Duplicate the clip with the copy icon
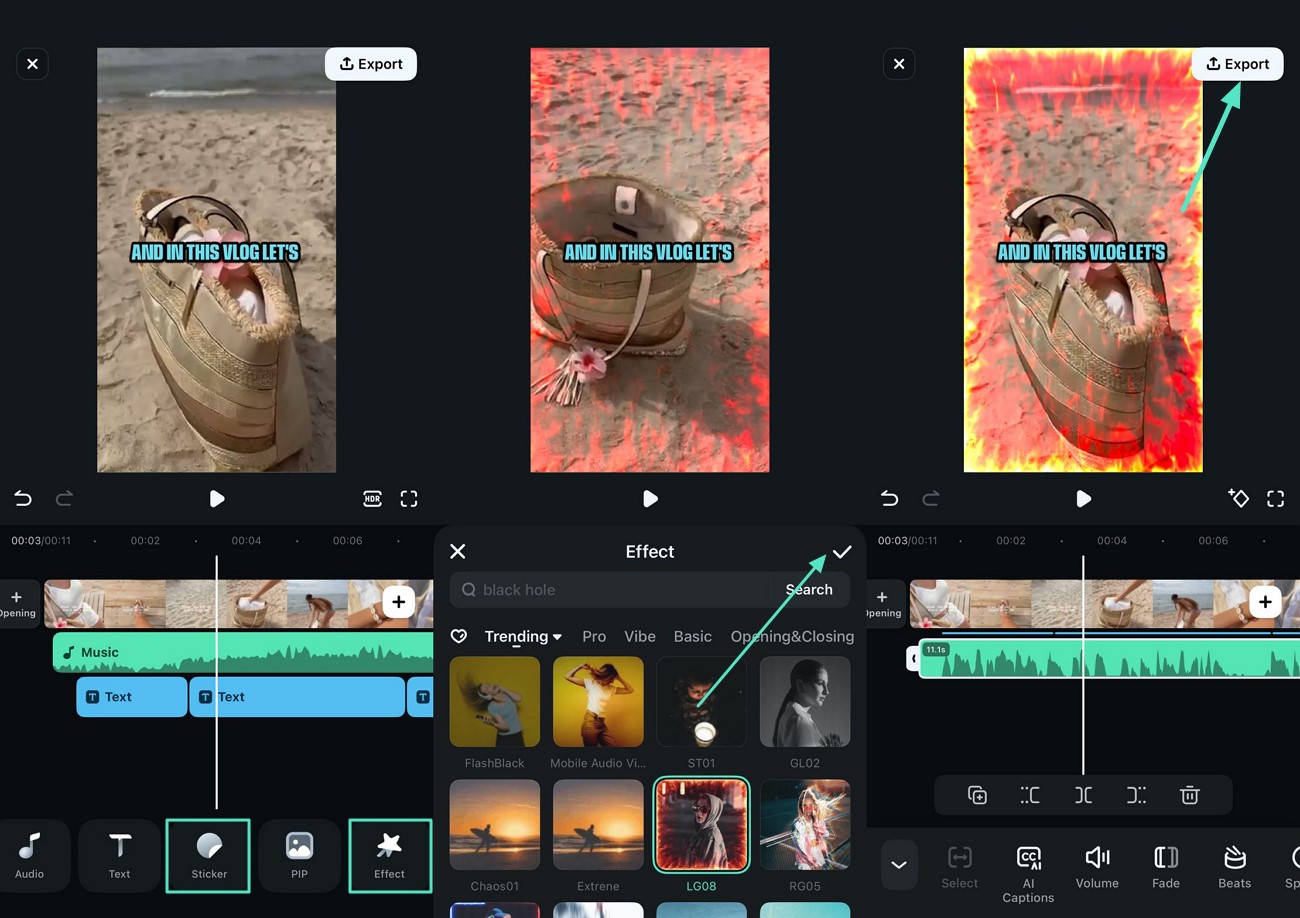 [x=977, y=795]
